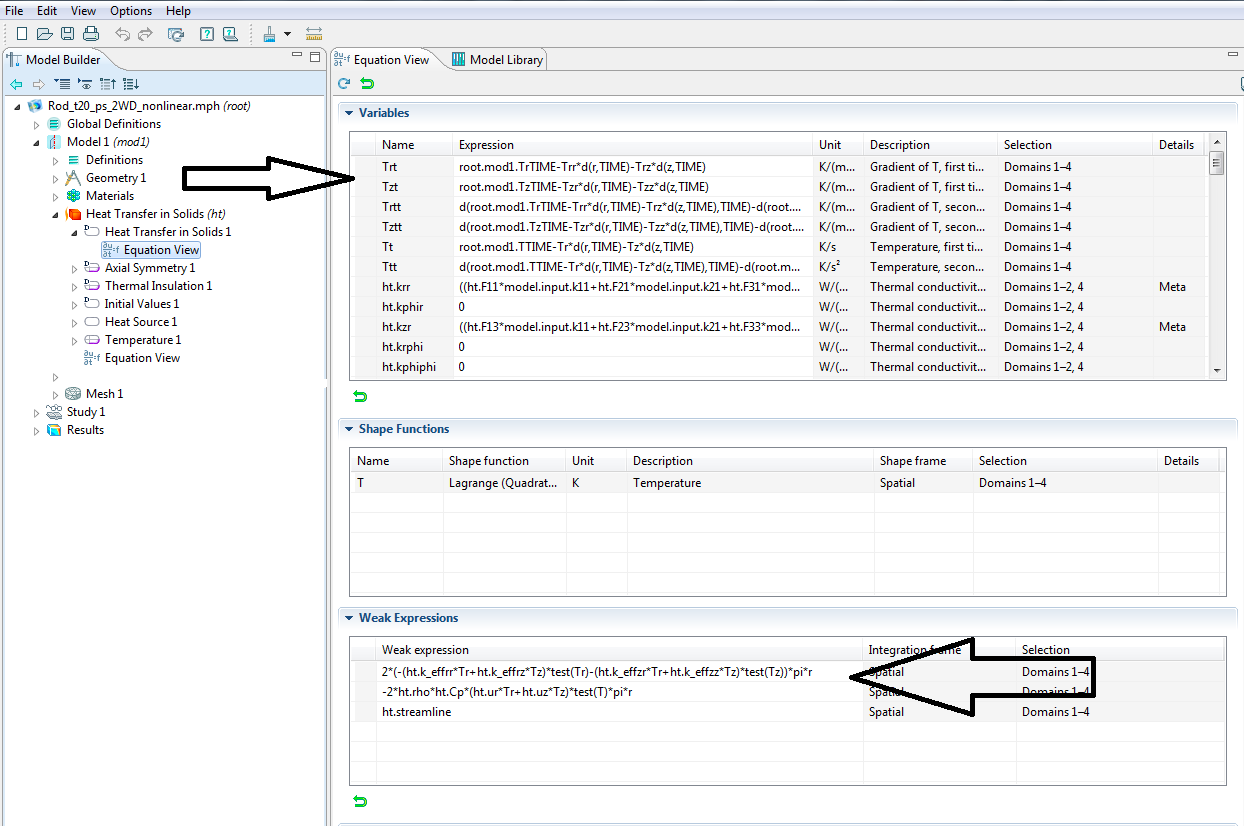This screenshot has width=1244, height=826.
Task: Click the Print icon in the toolbar
Action: pyautogui.click(x=92, y=34)
